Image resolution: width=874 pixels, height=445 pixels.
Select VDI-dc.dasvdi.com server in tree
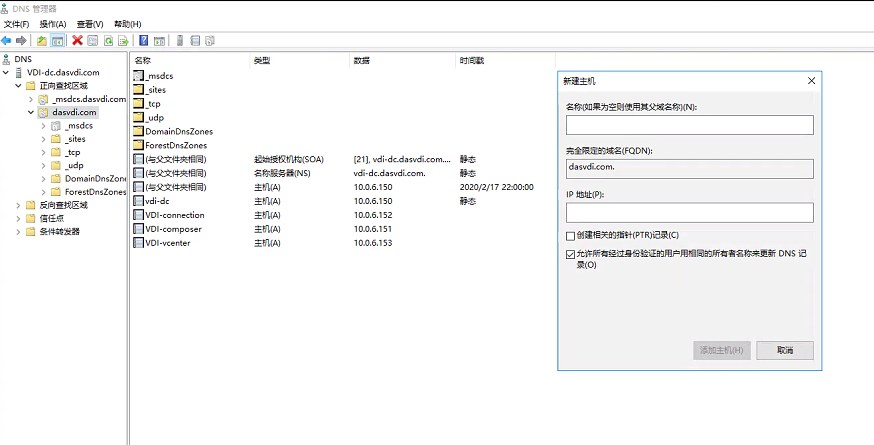[63, 72]
